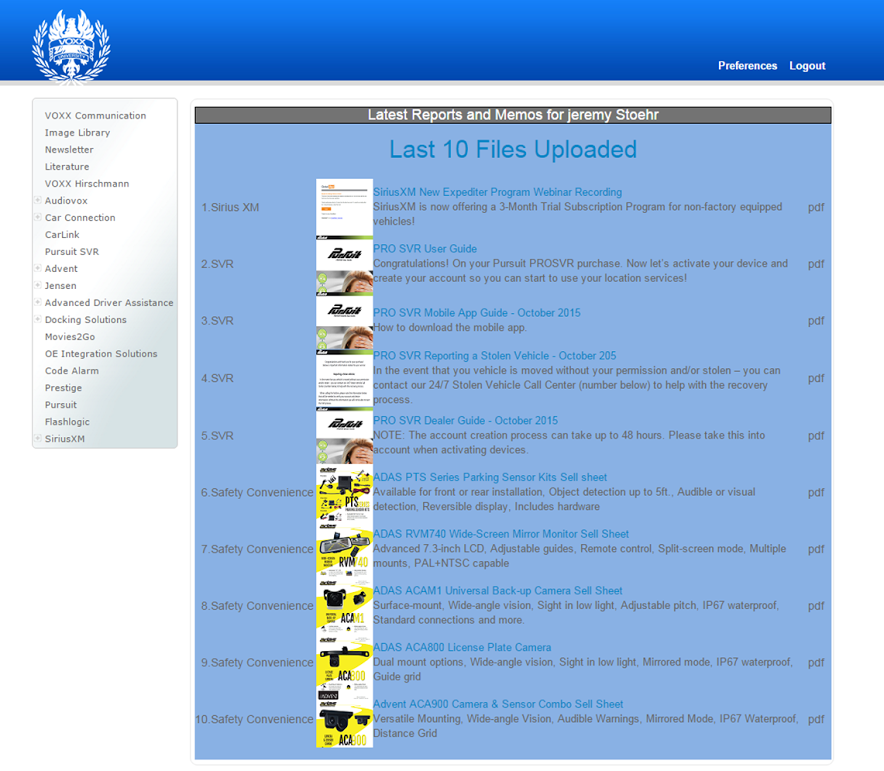The width and height of the screenshot is (884, 771).
Task: Open the Pursuit sidebar item
Action: 60,405
